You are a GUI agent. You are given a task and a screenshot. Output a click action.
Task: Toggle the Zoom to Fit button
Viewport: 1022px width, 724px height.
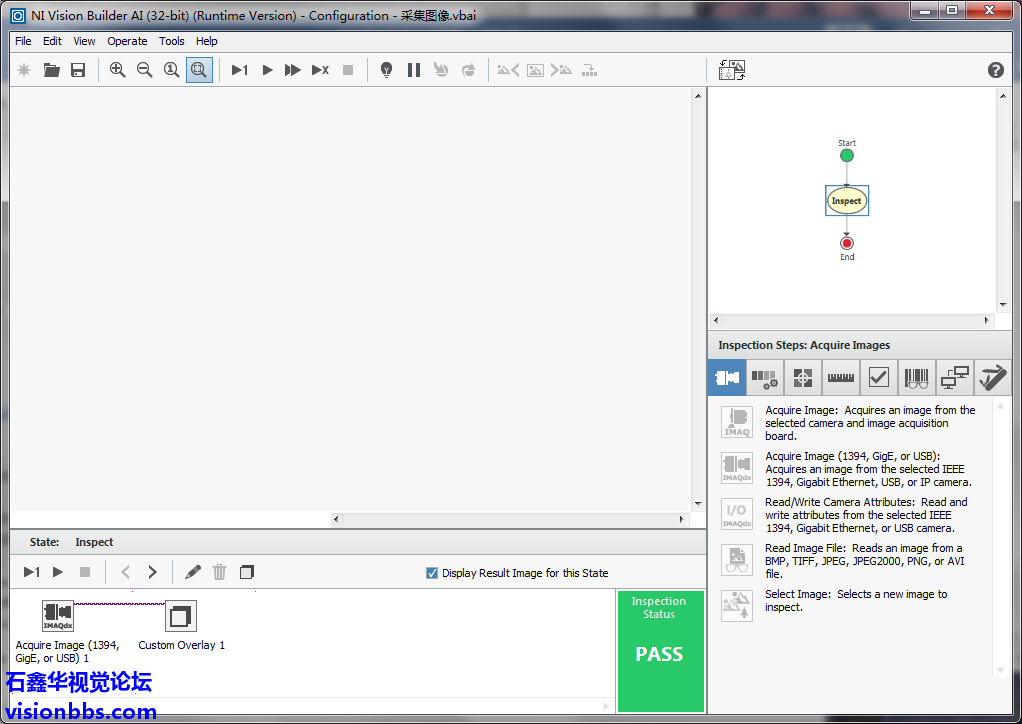tap(199, 70)
